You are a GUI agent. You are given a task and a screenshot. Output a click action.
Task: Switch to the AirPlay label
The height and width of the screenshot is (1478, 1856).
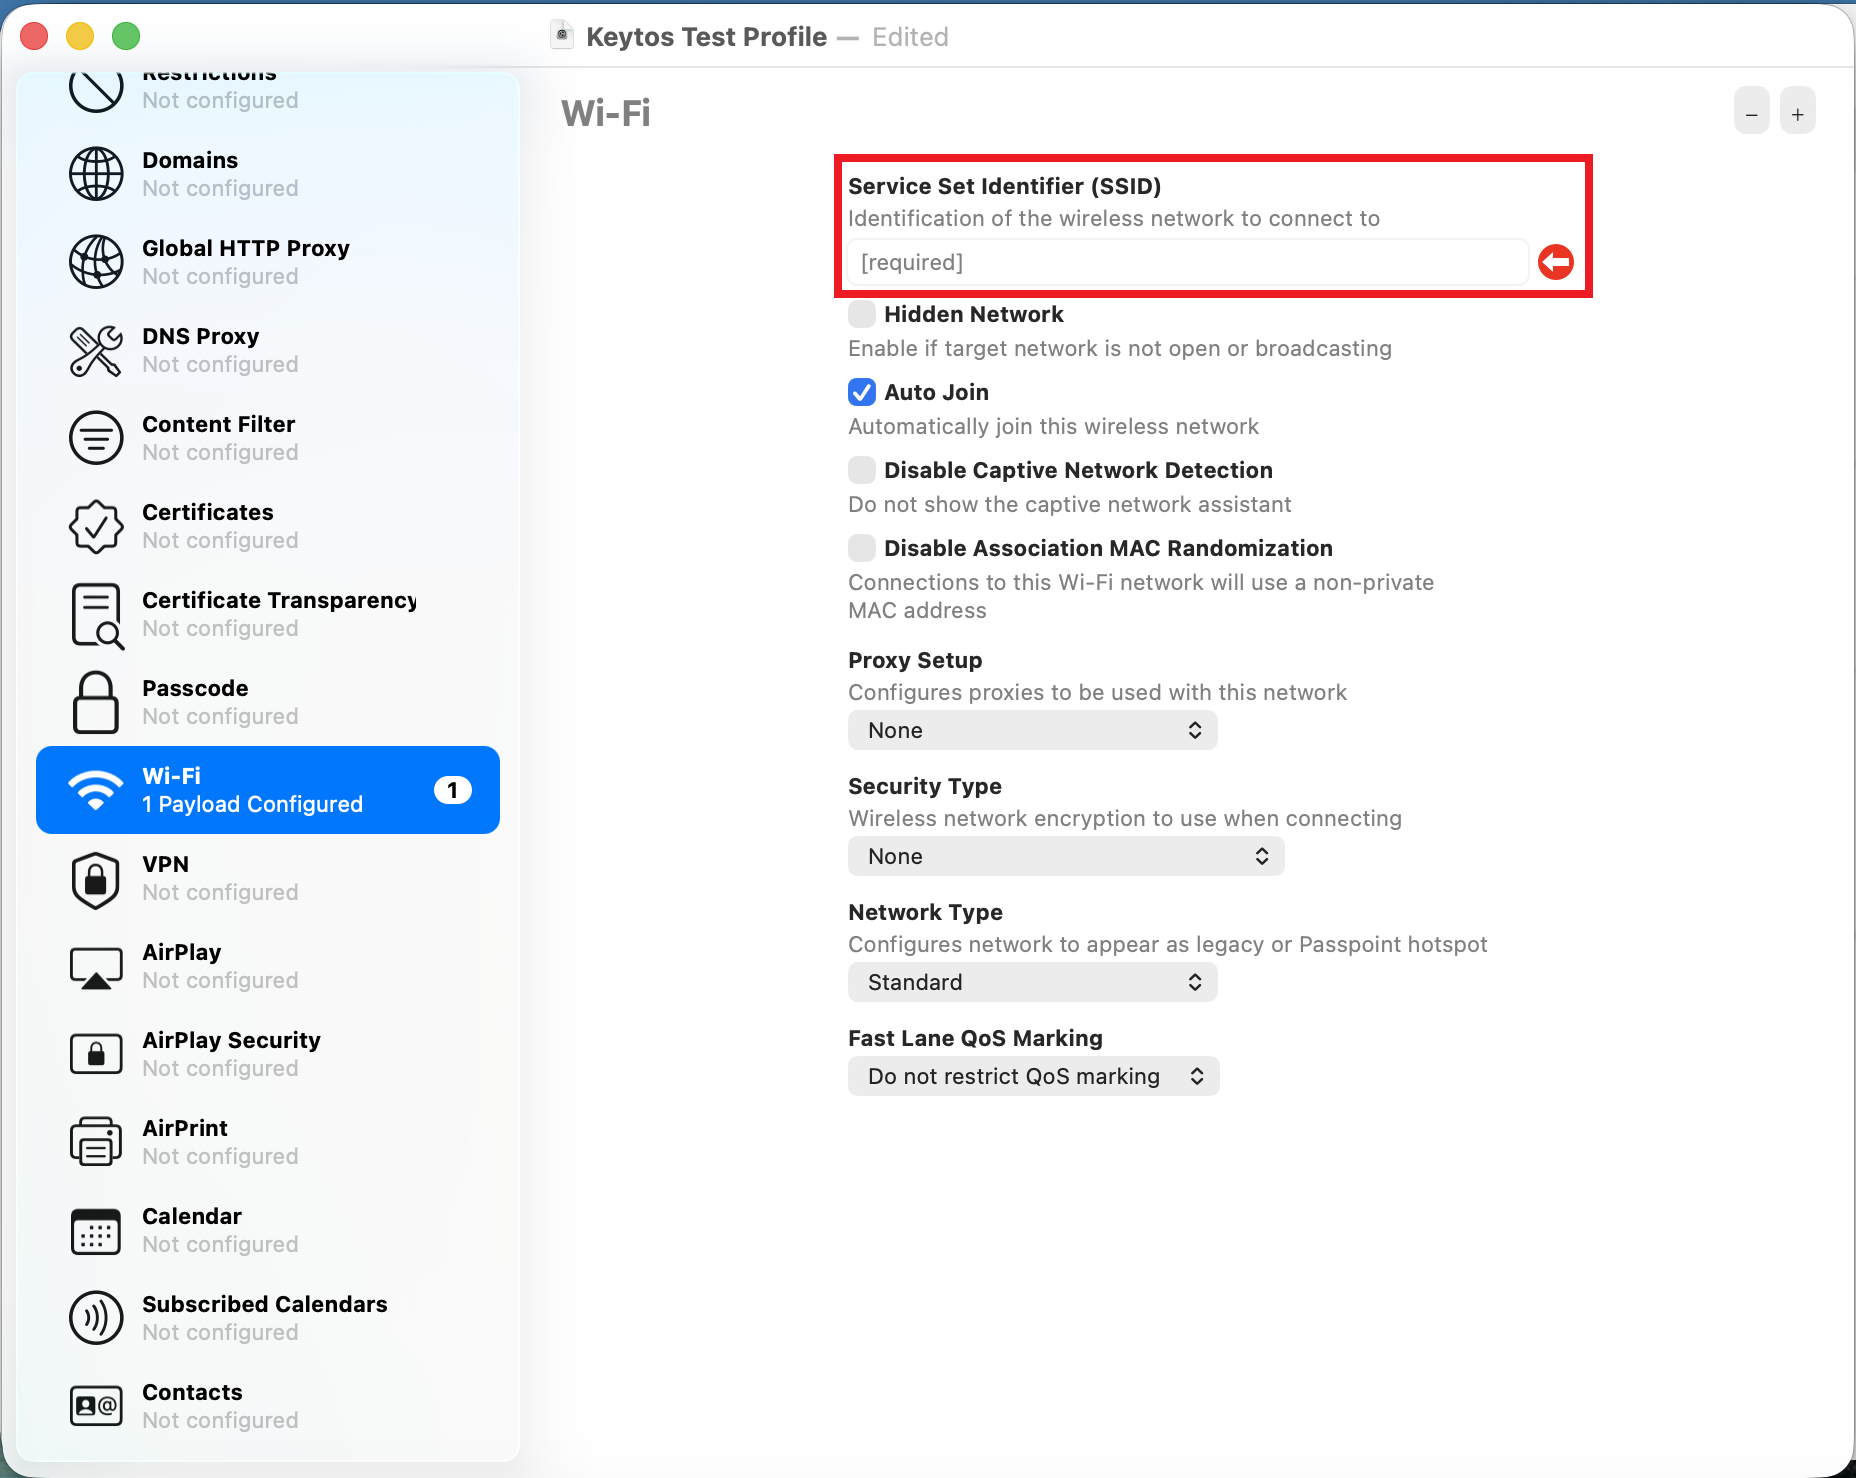[x=182, y=952]
